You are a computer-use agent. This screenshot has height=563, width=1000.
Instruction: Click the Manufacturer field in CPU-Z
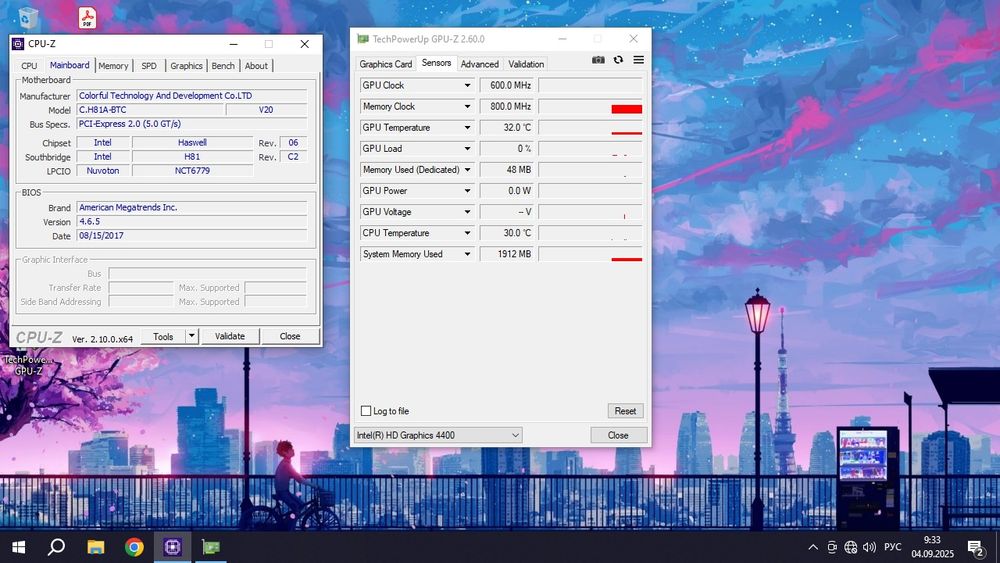192,96
